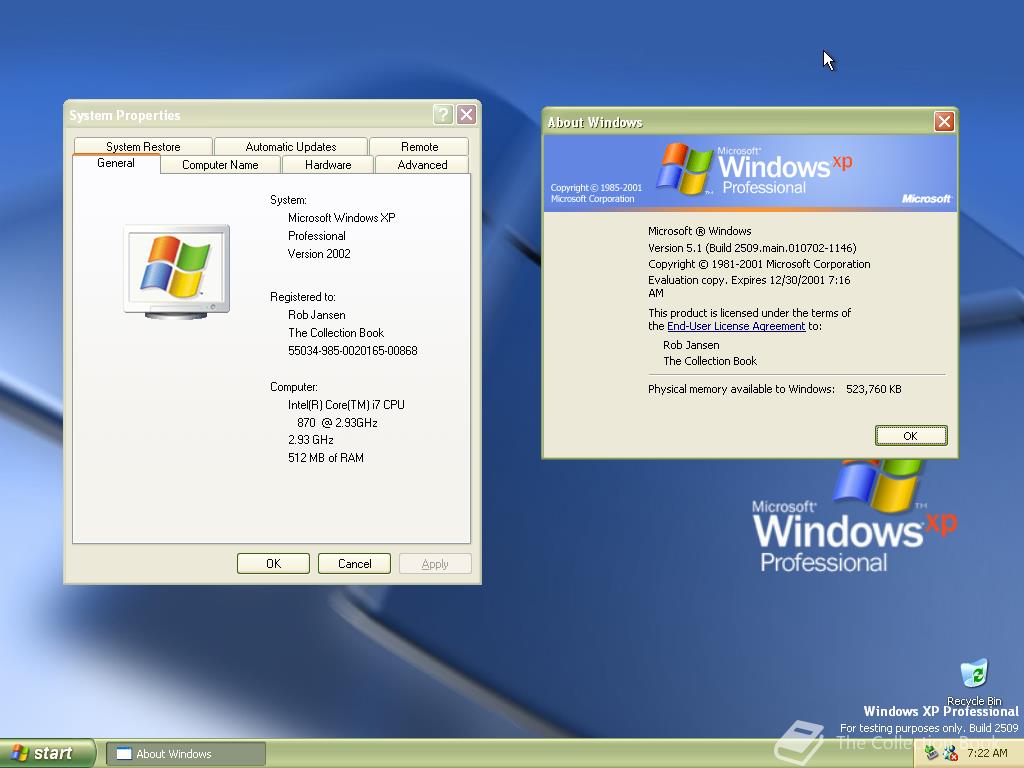This screenshot has width=1024, height=768.
Task: Click the Windows monitor logo in System Properties
Action: (177, 272)
